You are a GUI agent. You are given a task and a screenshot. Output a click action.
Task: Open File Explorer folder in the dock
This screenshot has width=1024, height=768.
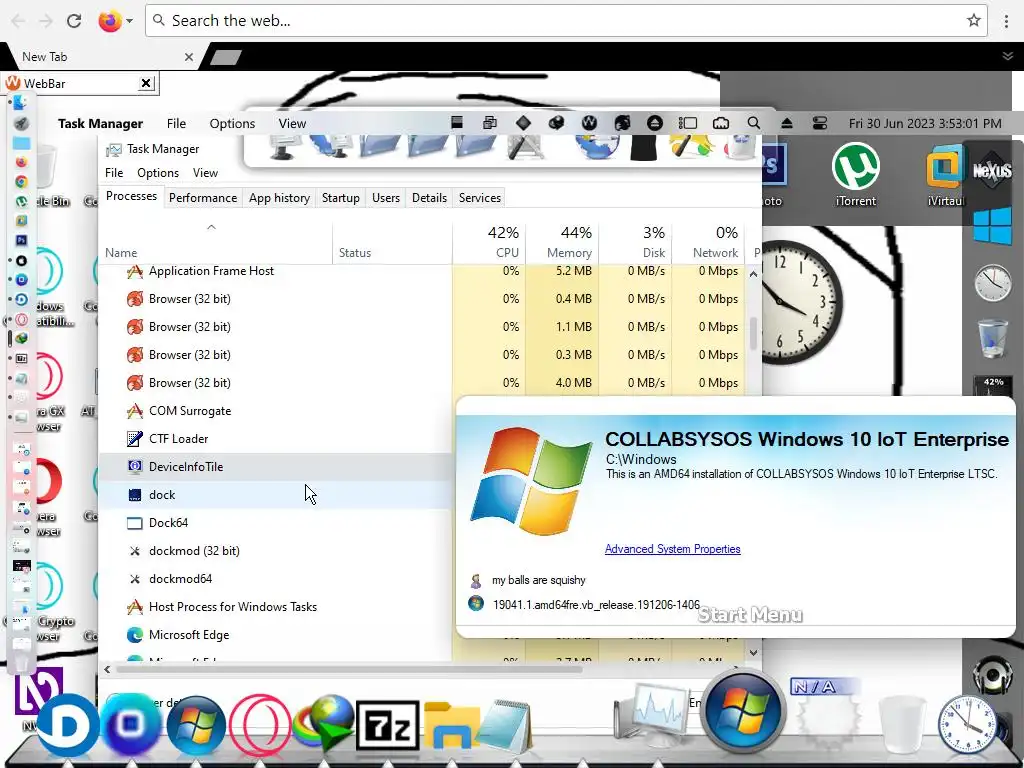[x=452, y=724]
